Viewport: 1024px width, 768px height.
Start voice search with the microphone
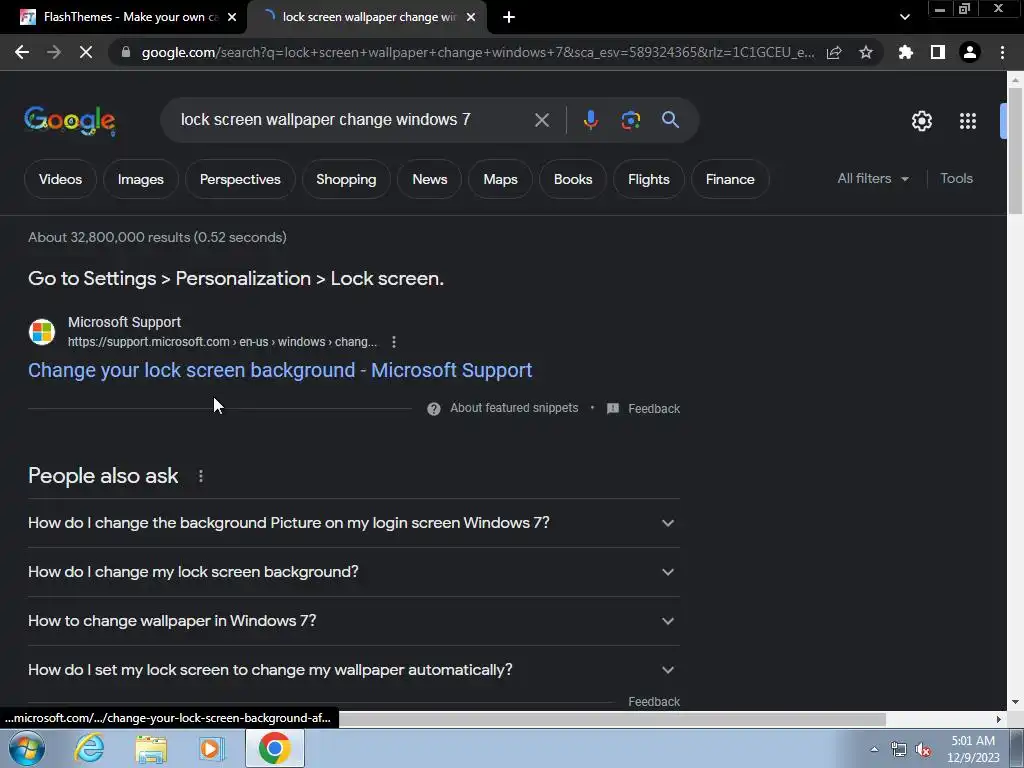(590, 120)
